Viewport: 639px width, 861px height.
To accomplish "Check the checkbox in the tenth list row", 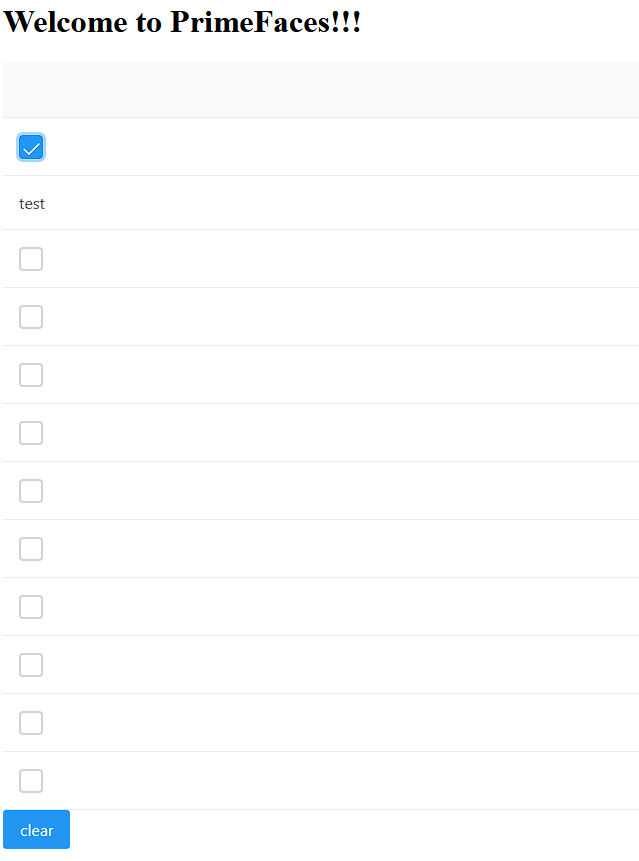I will [31, 723].
